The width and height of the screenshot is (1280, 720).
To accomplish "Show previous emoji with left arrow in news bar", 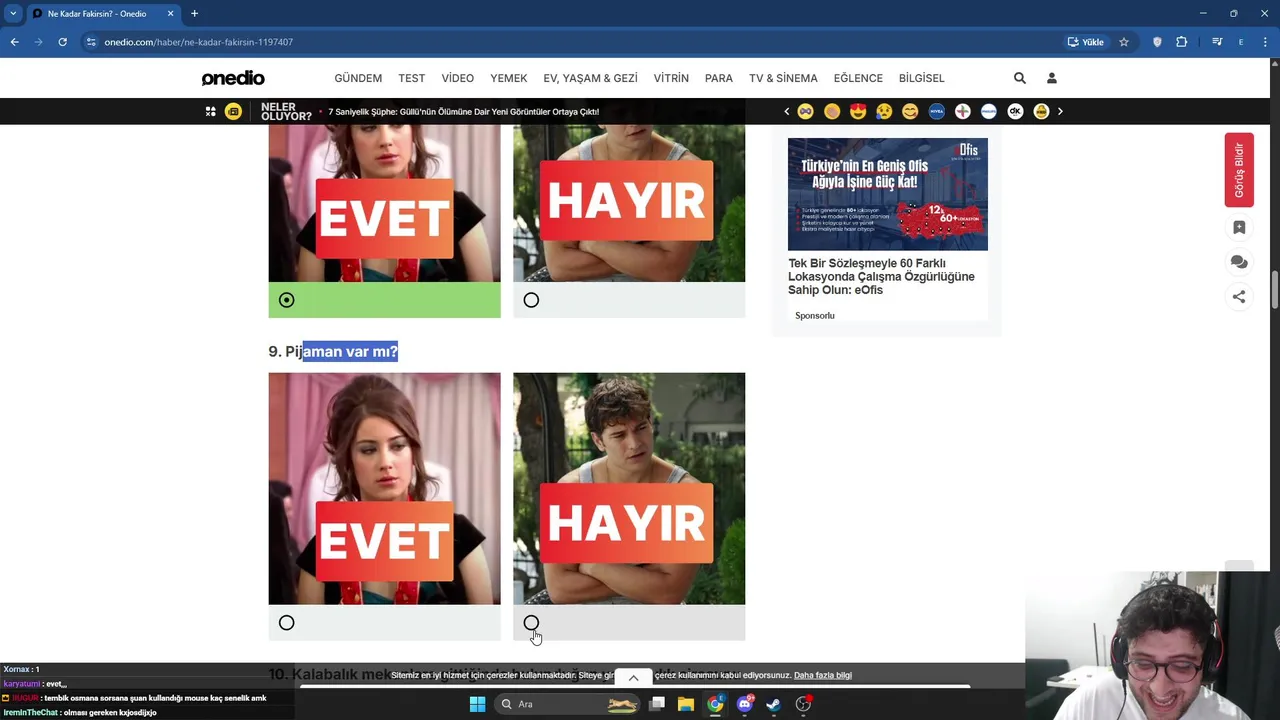I will tap(786, 111).
